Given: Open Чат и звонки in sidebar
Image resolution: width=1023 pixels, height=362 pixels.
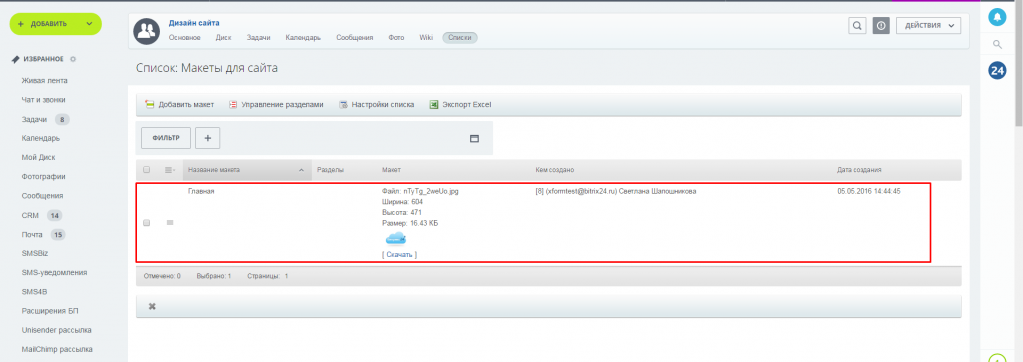Looking at the screenshot, I should tap(43, 100).
